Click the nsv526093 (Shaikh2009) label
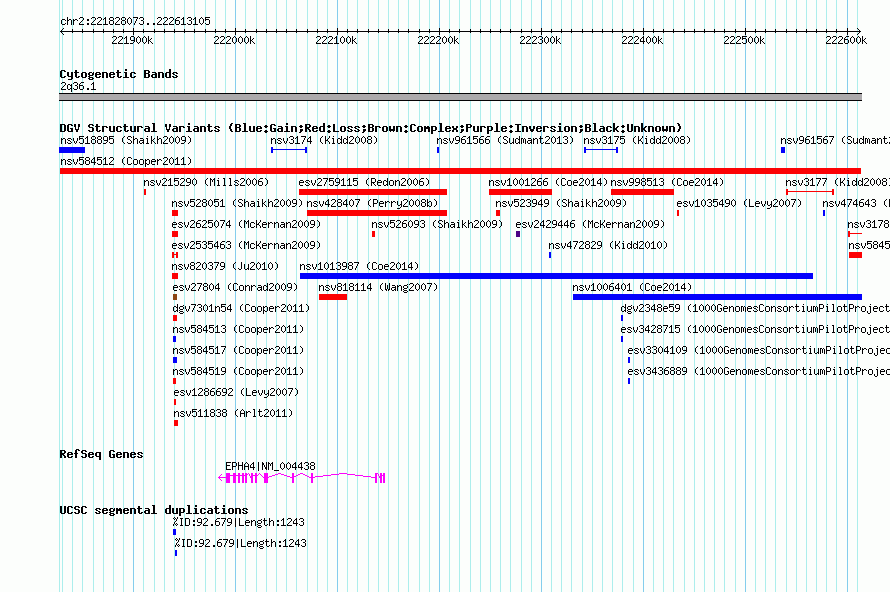This screenshot has width=890, height=592. 437,224
